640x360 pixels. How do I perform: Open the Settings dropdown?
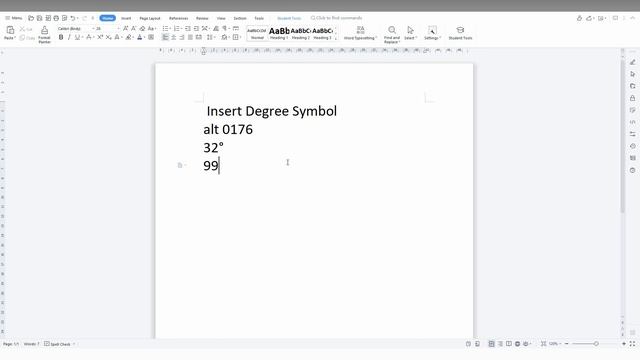(432, 33)
